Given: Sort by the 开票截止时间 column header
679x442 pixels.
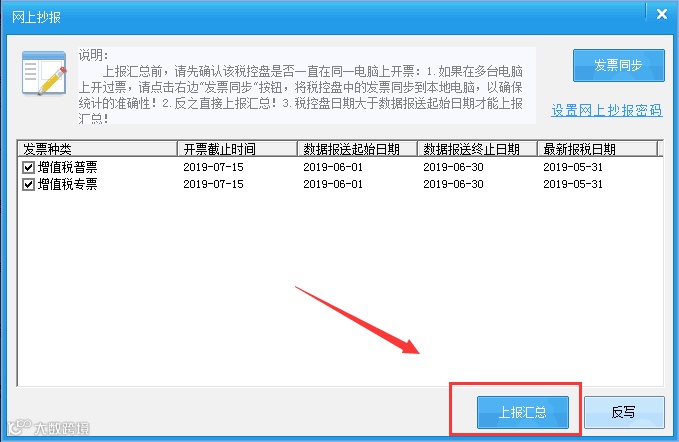Looking at the screenshot, I should coord(237,149).
